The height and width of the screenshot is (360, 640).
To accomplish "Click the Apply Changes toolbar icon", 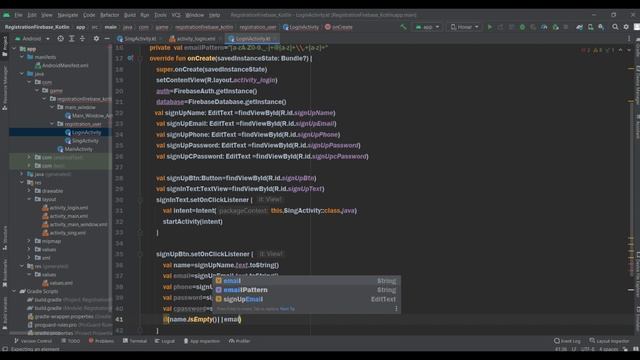I will [x=500, y=27].
